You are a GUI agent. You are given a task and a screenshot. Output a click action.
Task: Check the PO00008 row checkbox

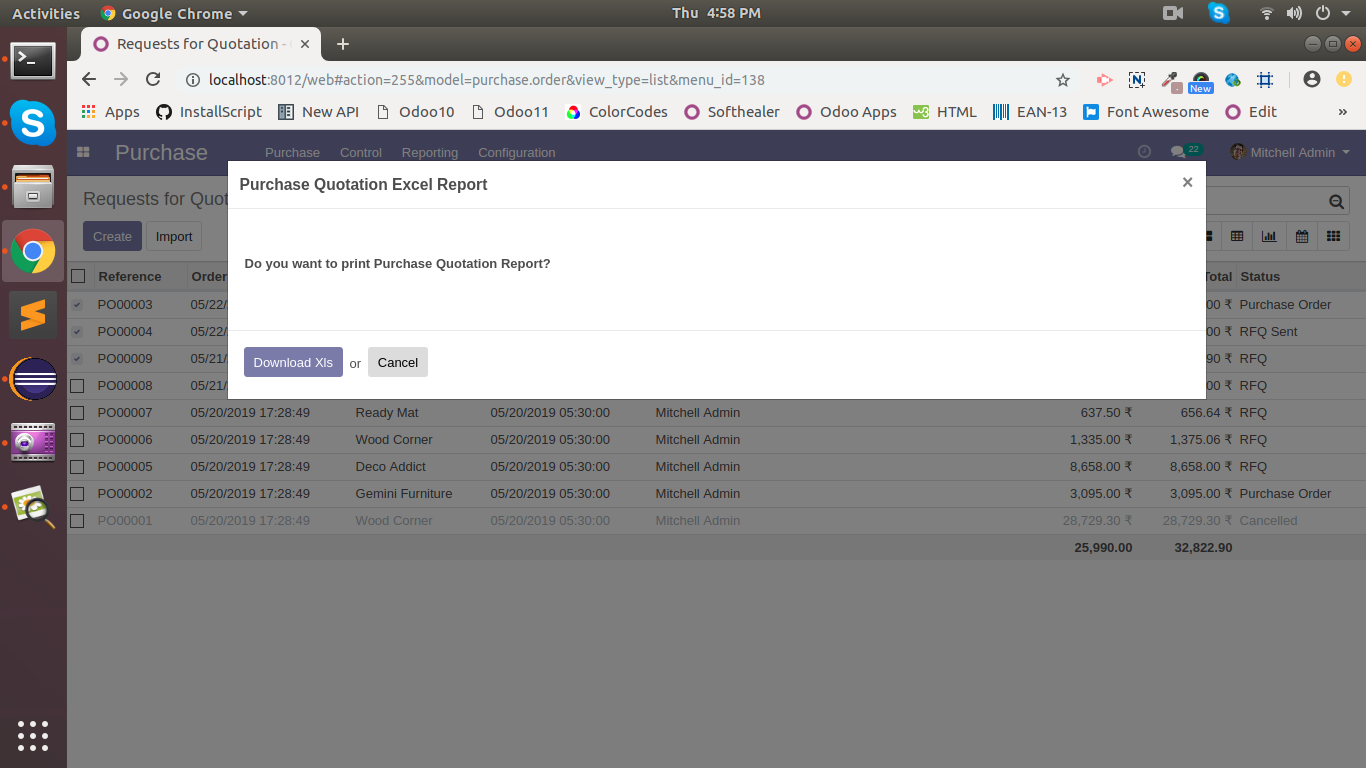click(77, 386)
